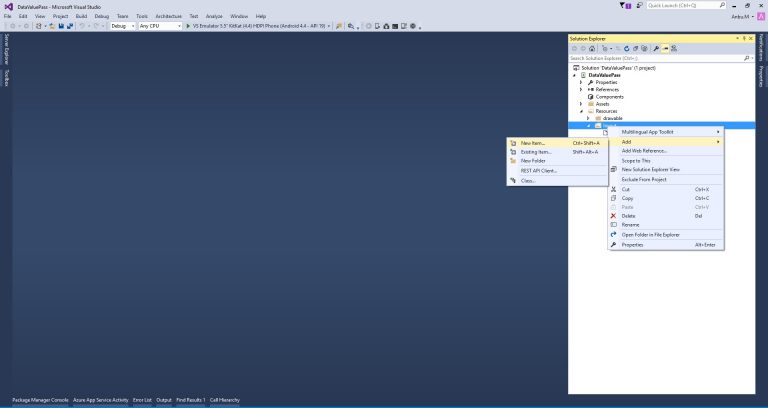This screenshot has height=408, width=768.
Task: Click the Save All toolbar icon
Action: click(x=70, y=26)
